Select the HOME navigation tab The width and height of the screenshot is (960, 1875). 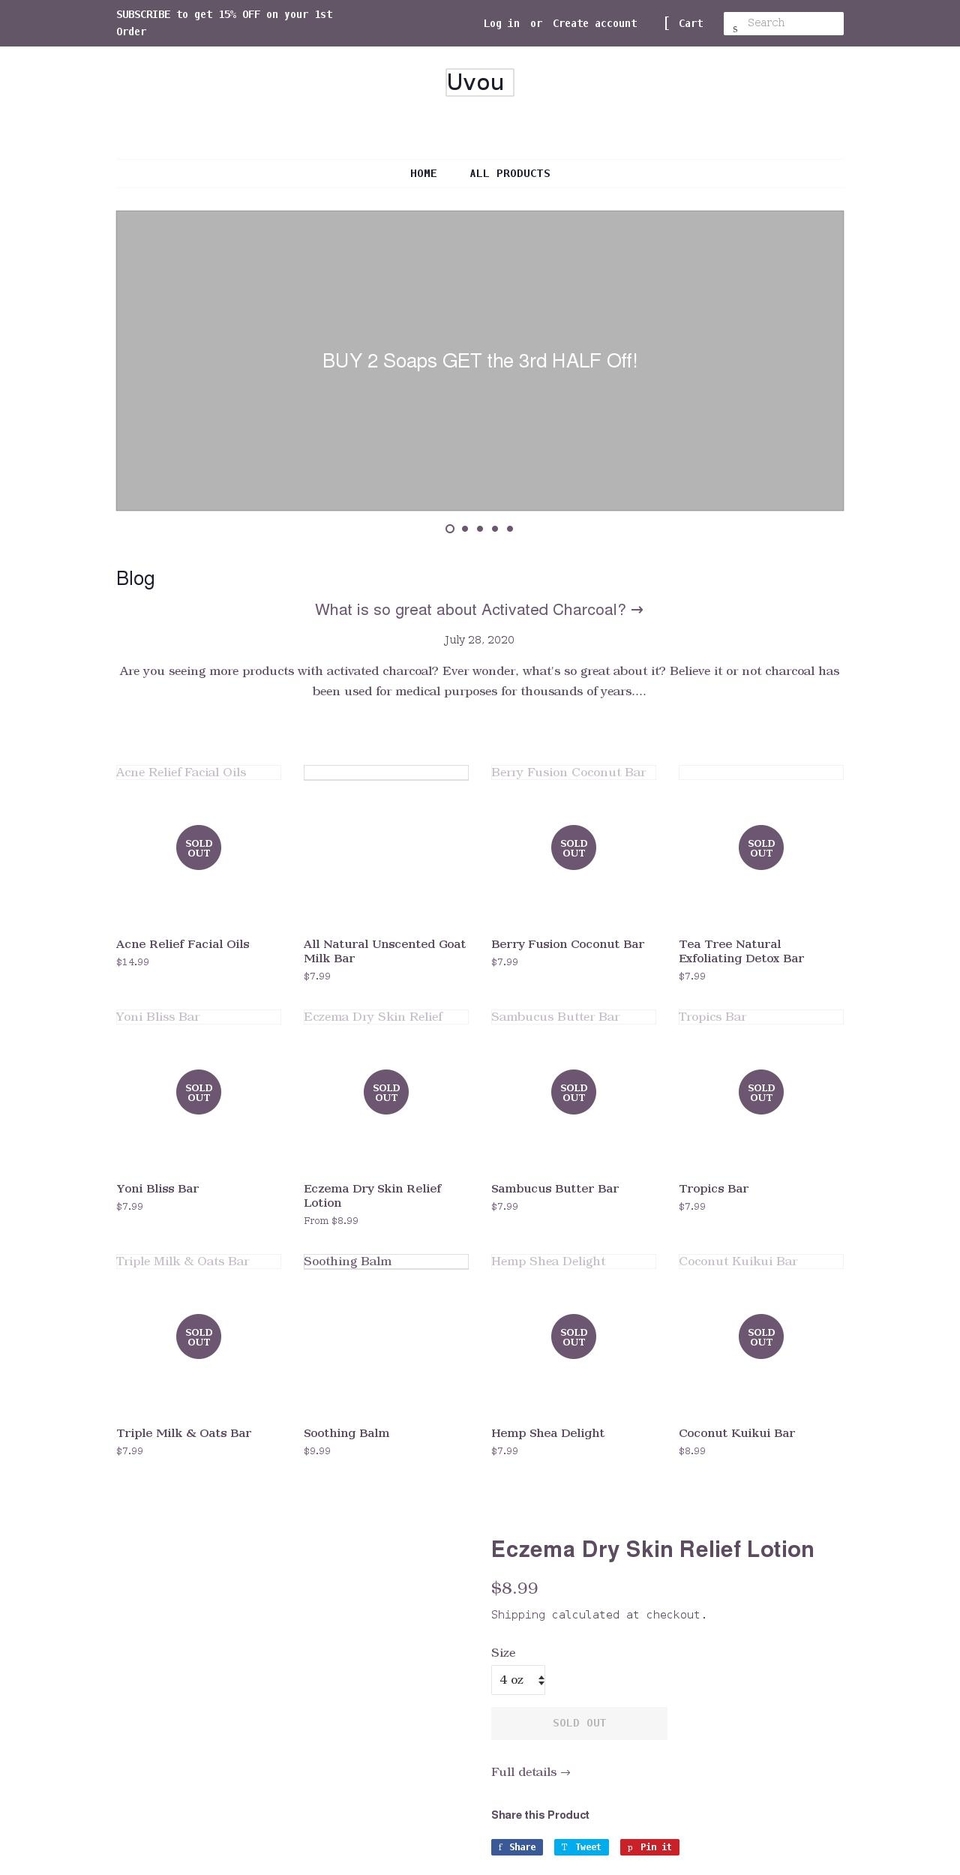pos(423,173)
